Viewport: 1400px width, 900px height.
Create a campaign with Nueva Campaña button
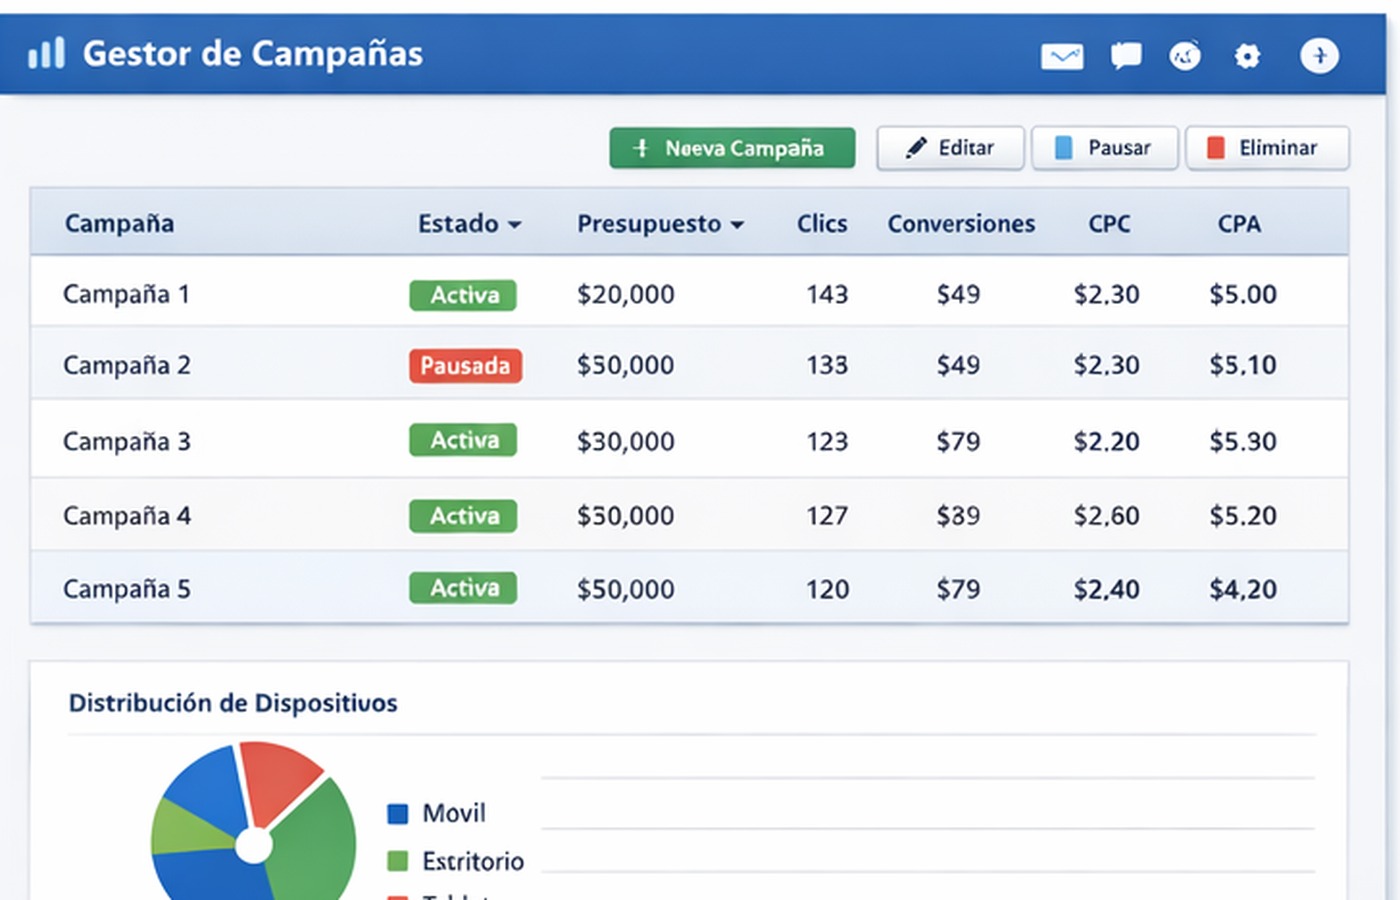[x=731, y=147]
